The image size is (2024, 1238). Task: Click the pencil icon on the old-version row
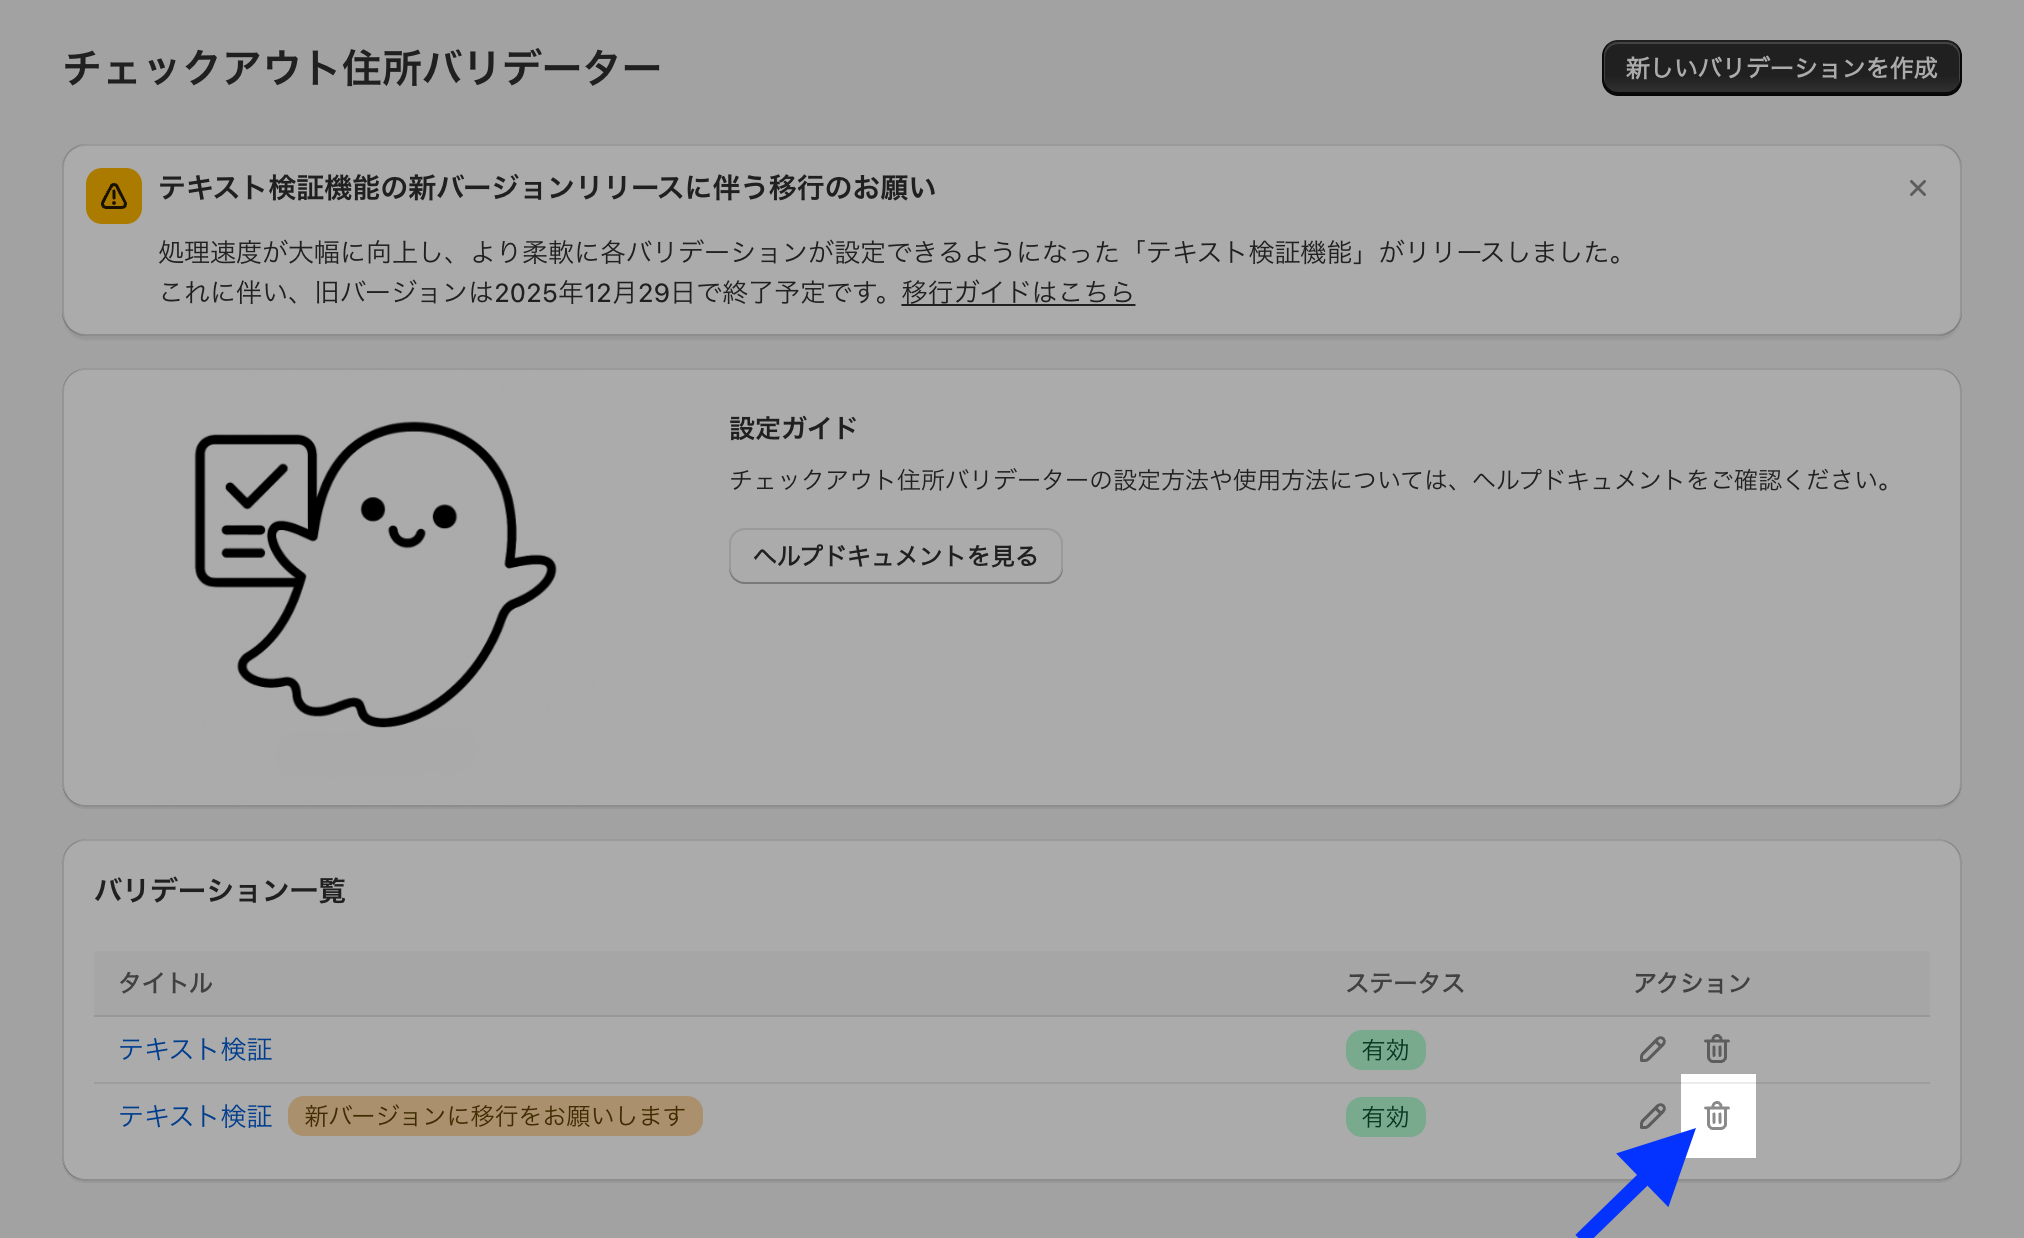[x=1652, y=1116]
